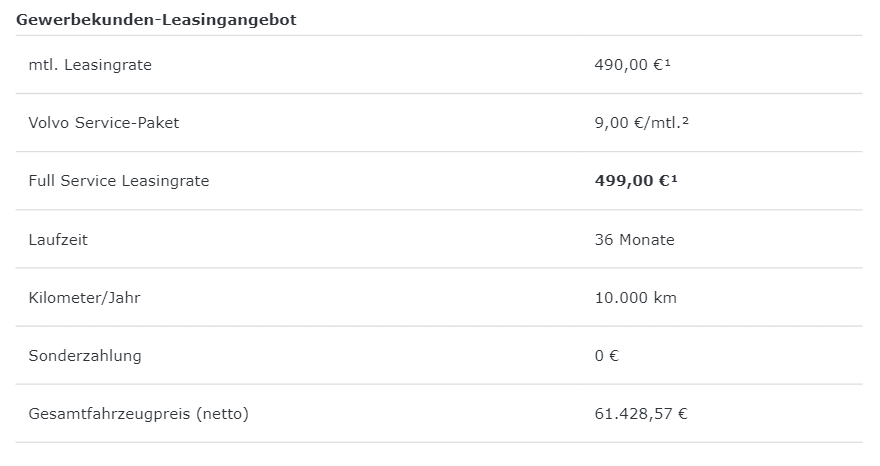Click the 0 € Sonderzahlung value
Viewport: 880px width, 466px height.
pos(607,356)
